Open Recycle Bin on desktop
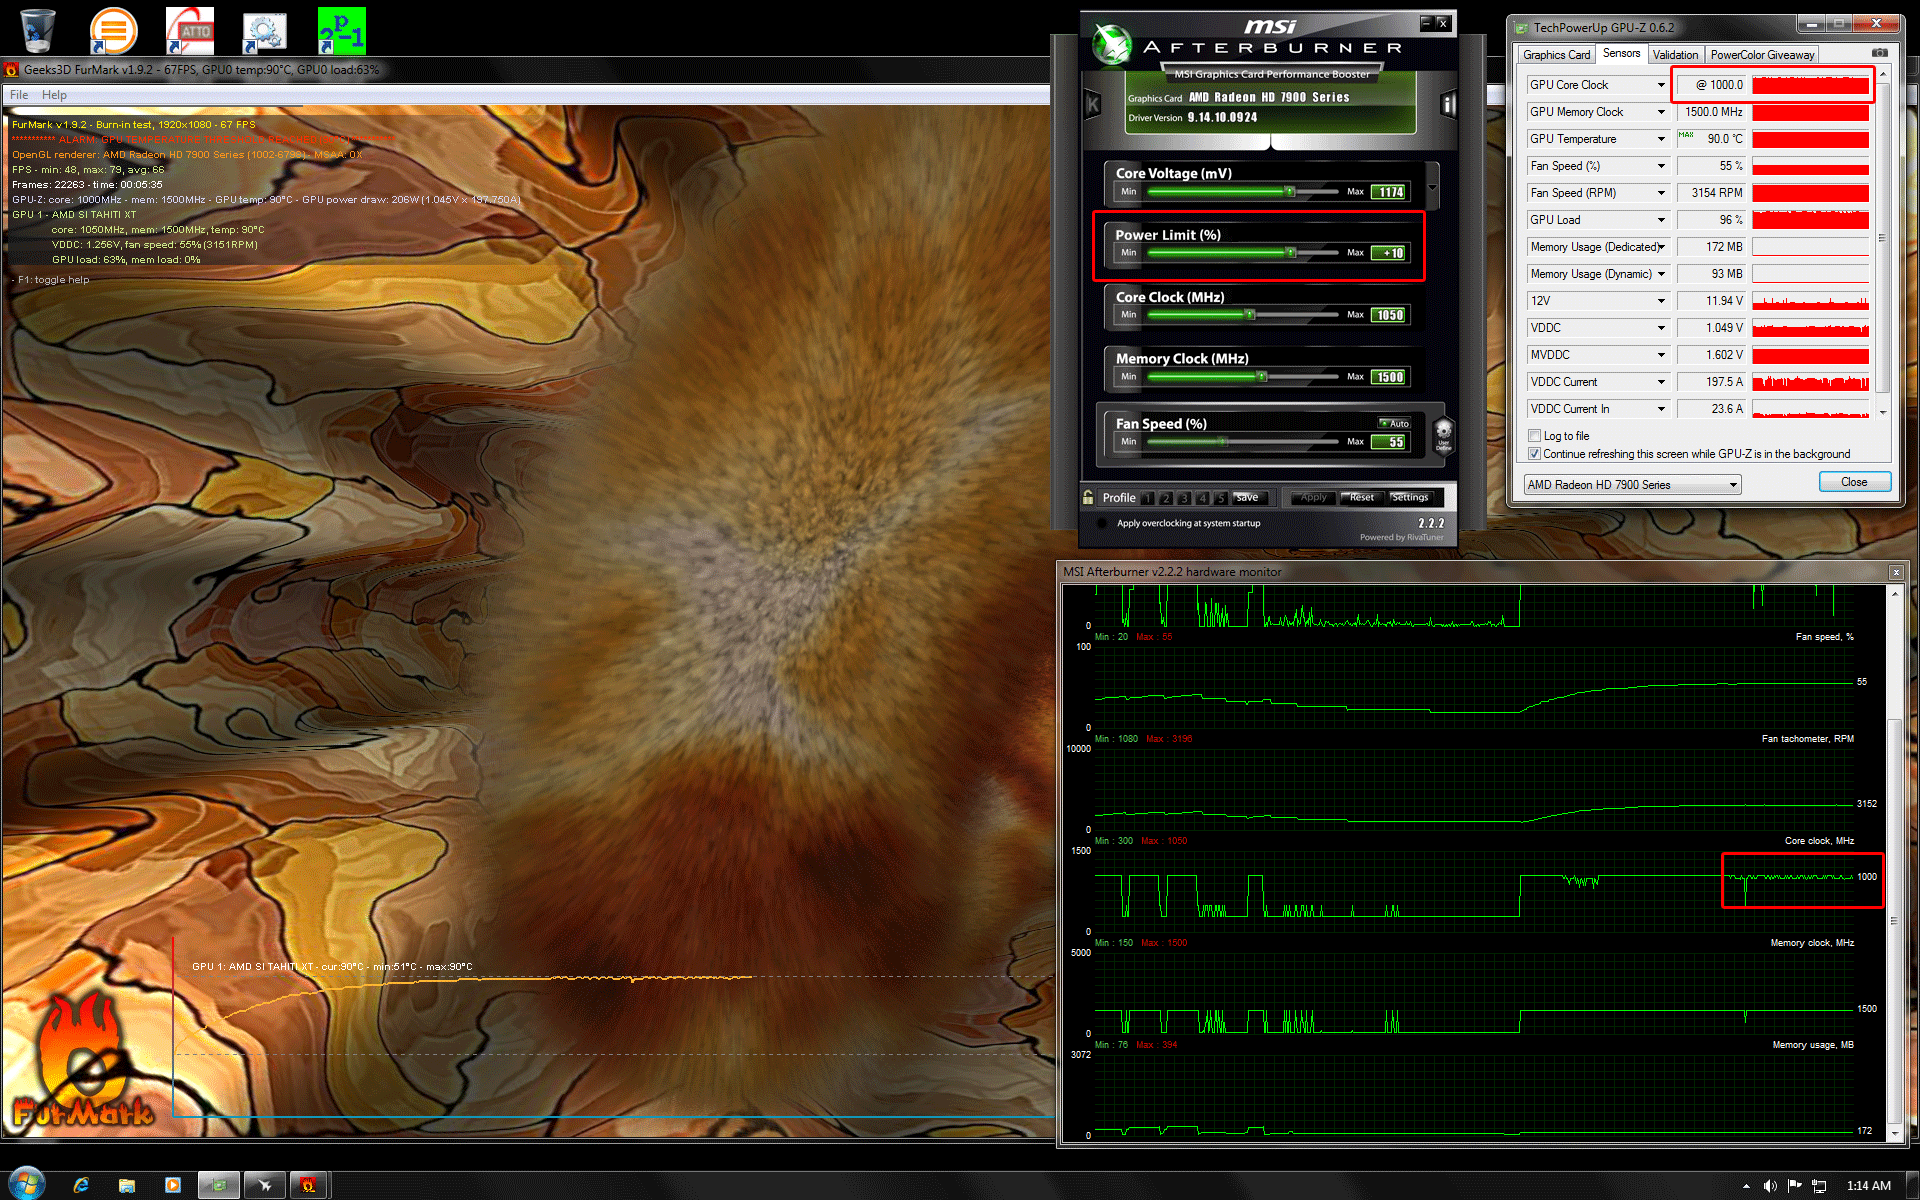The width and height of the screenshot is (1920, 1200). pos(37,30)
